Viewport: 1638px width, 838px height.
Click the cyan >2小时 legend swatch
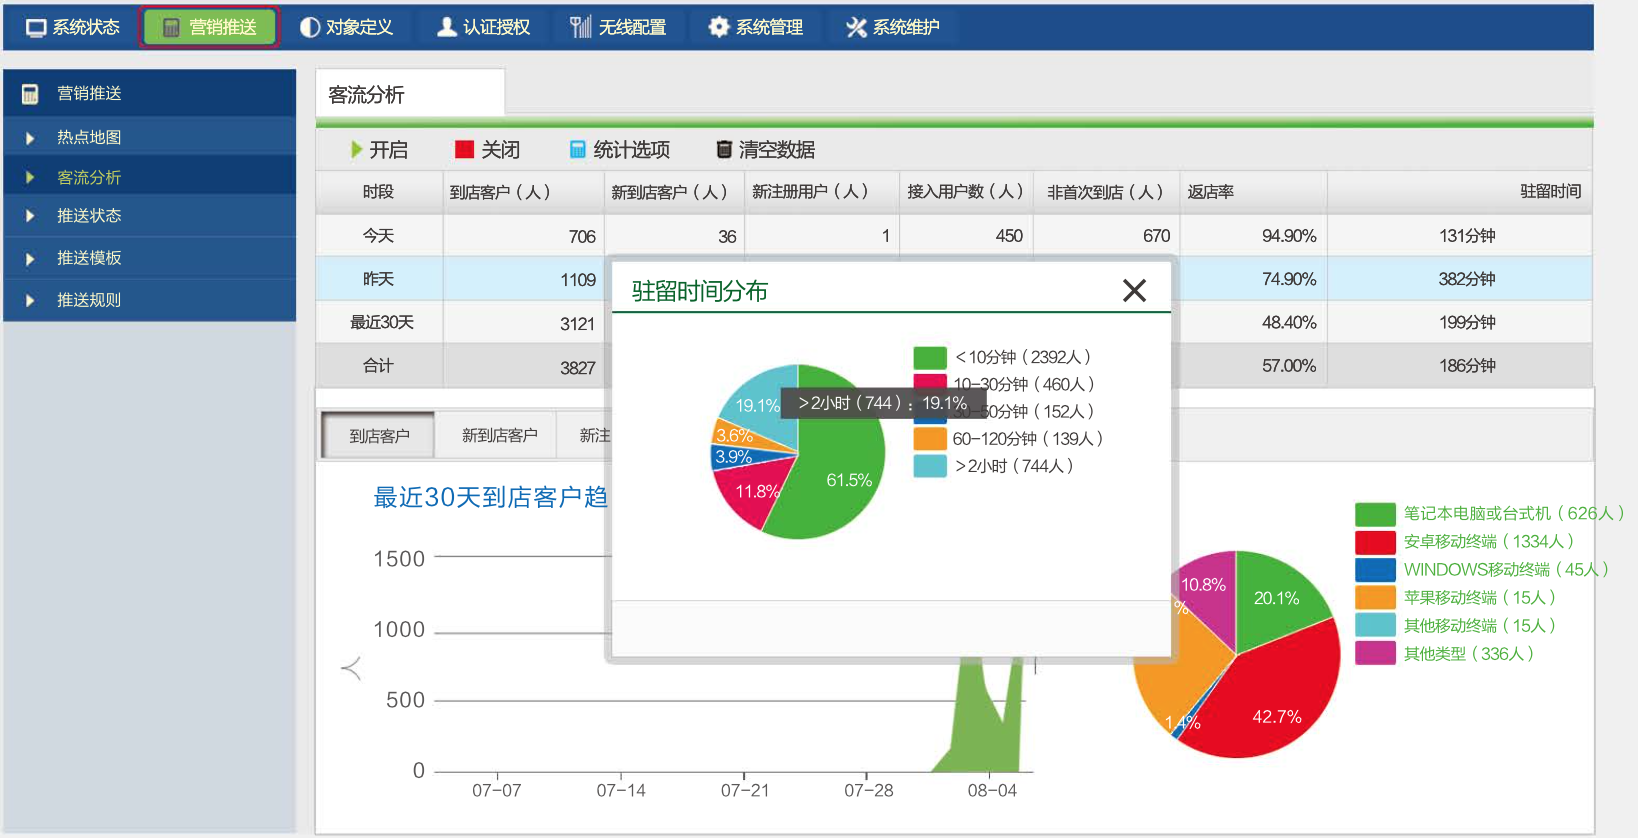[x=930, y=466]
